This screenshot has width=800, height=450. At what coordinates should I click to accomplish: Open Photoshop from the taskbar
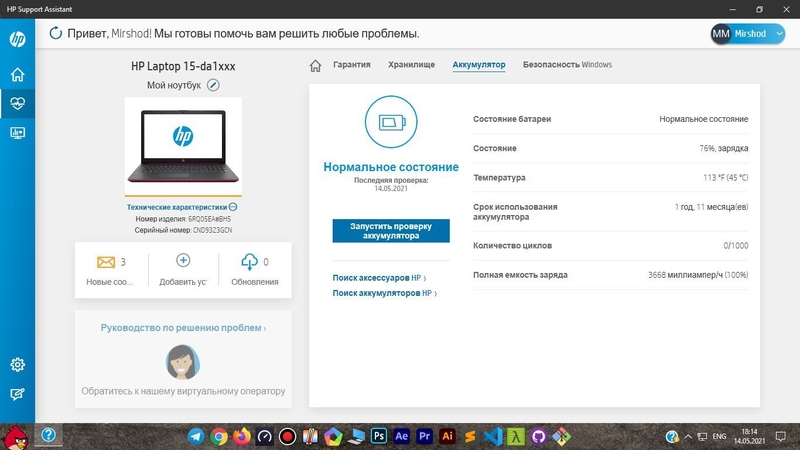pos(379,436)
